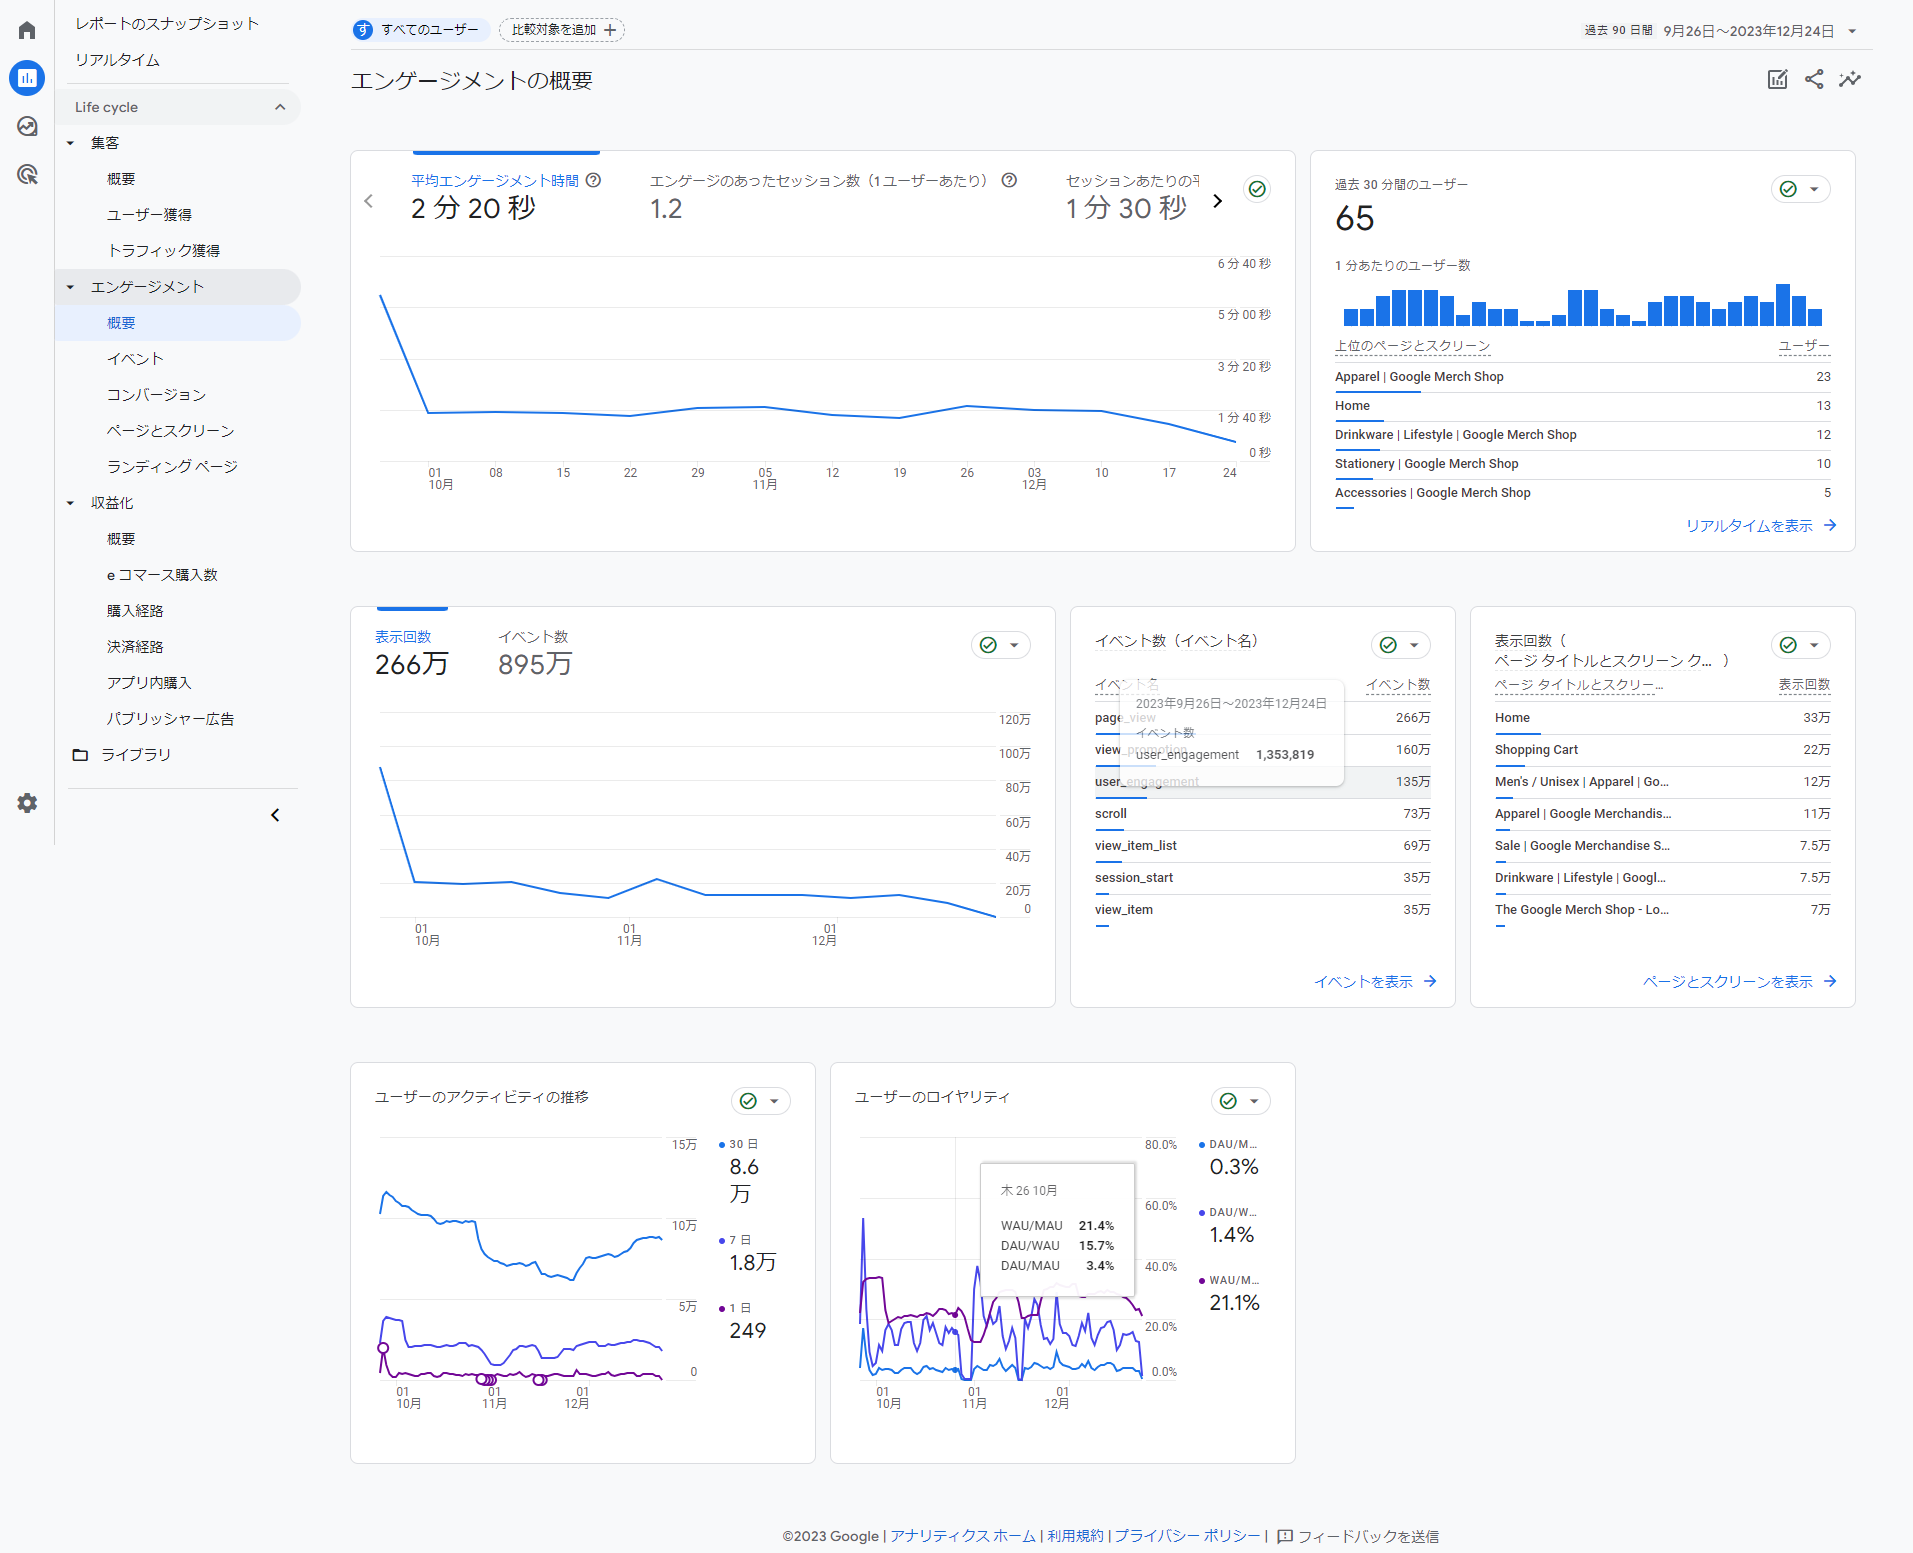Image resolution: width=1913 pixels, height=1553 pixels.
Task: Collapse the 収益化 tree group
Action: [70, 503]
